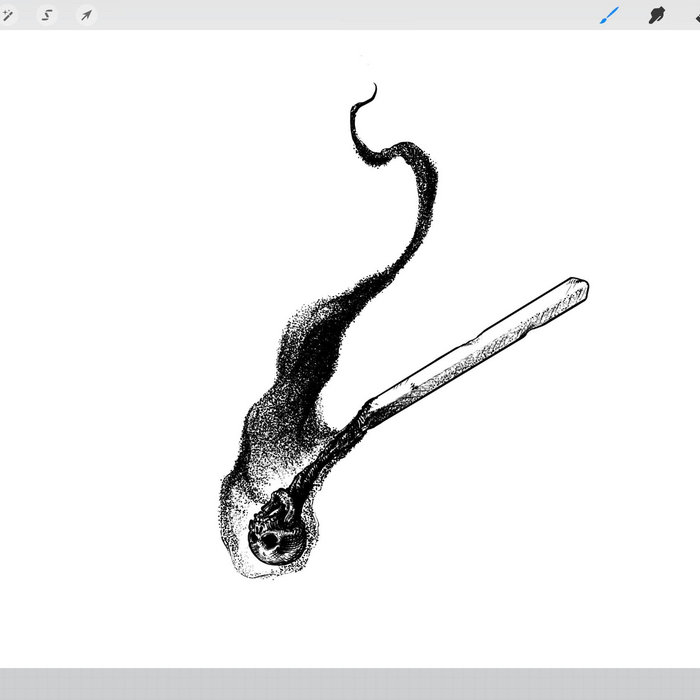This screenshot has height=700, width=700.
Task: Select the Transform arrow tool
Action: click(86, 15)
